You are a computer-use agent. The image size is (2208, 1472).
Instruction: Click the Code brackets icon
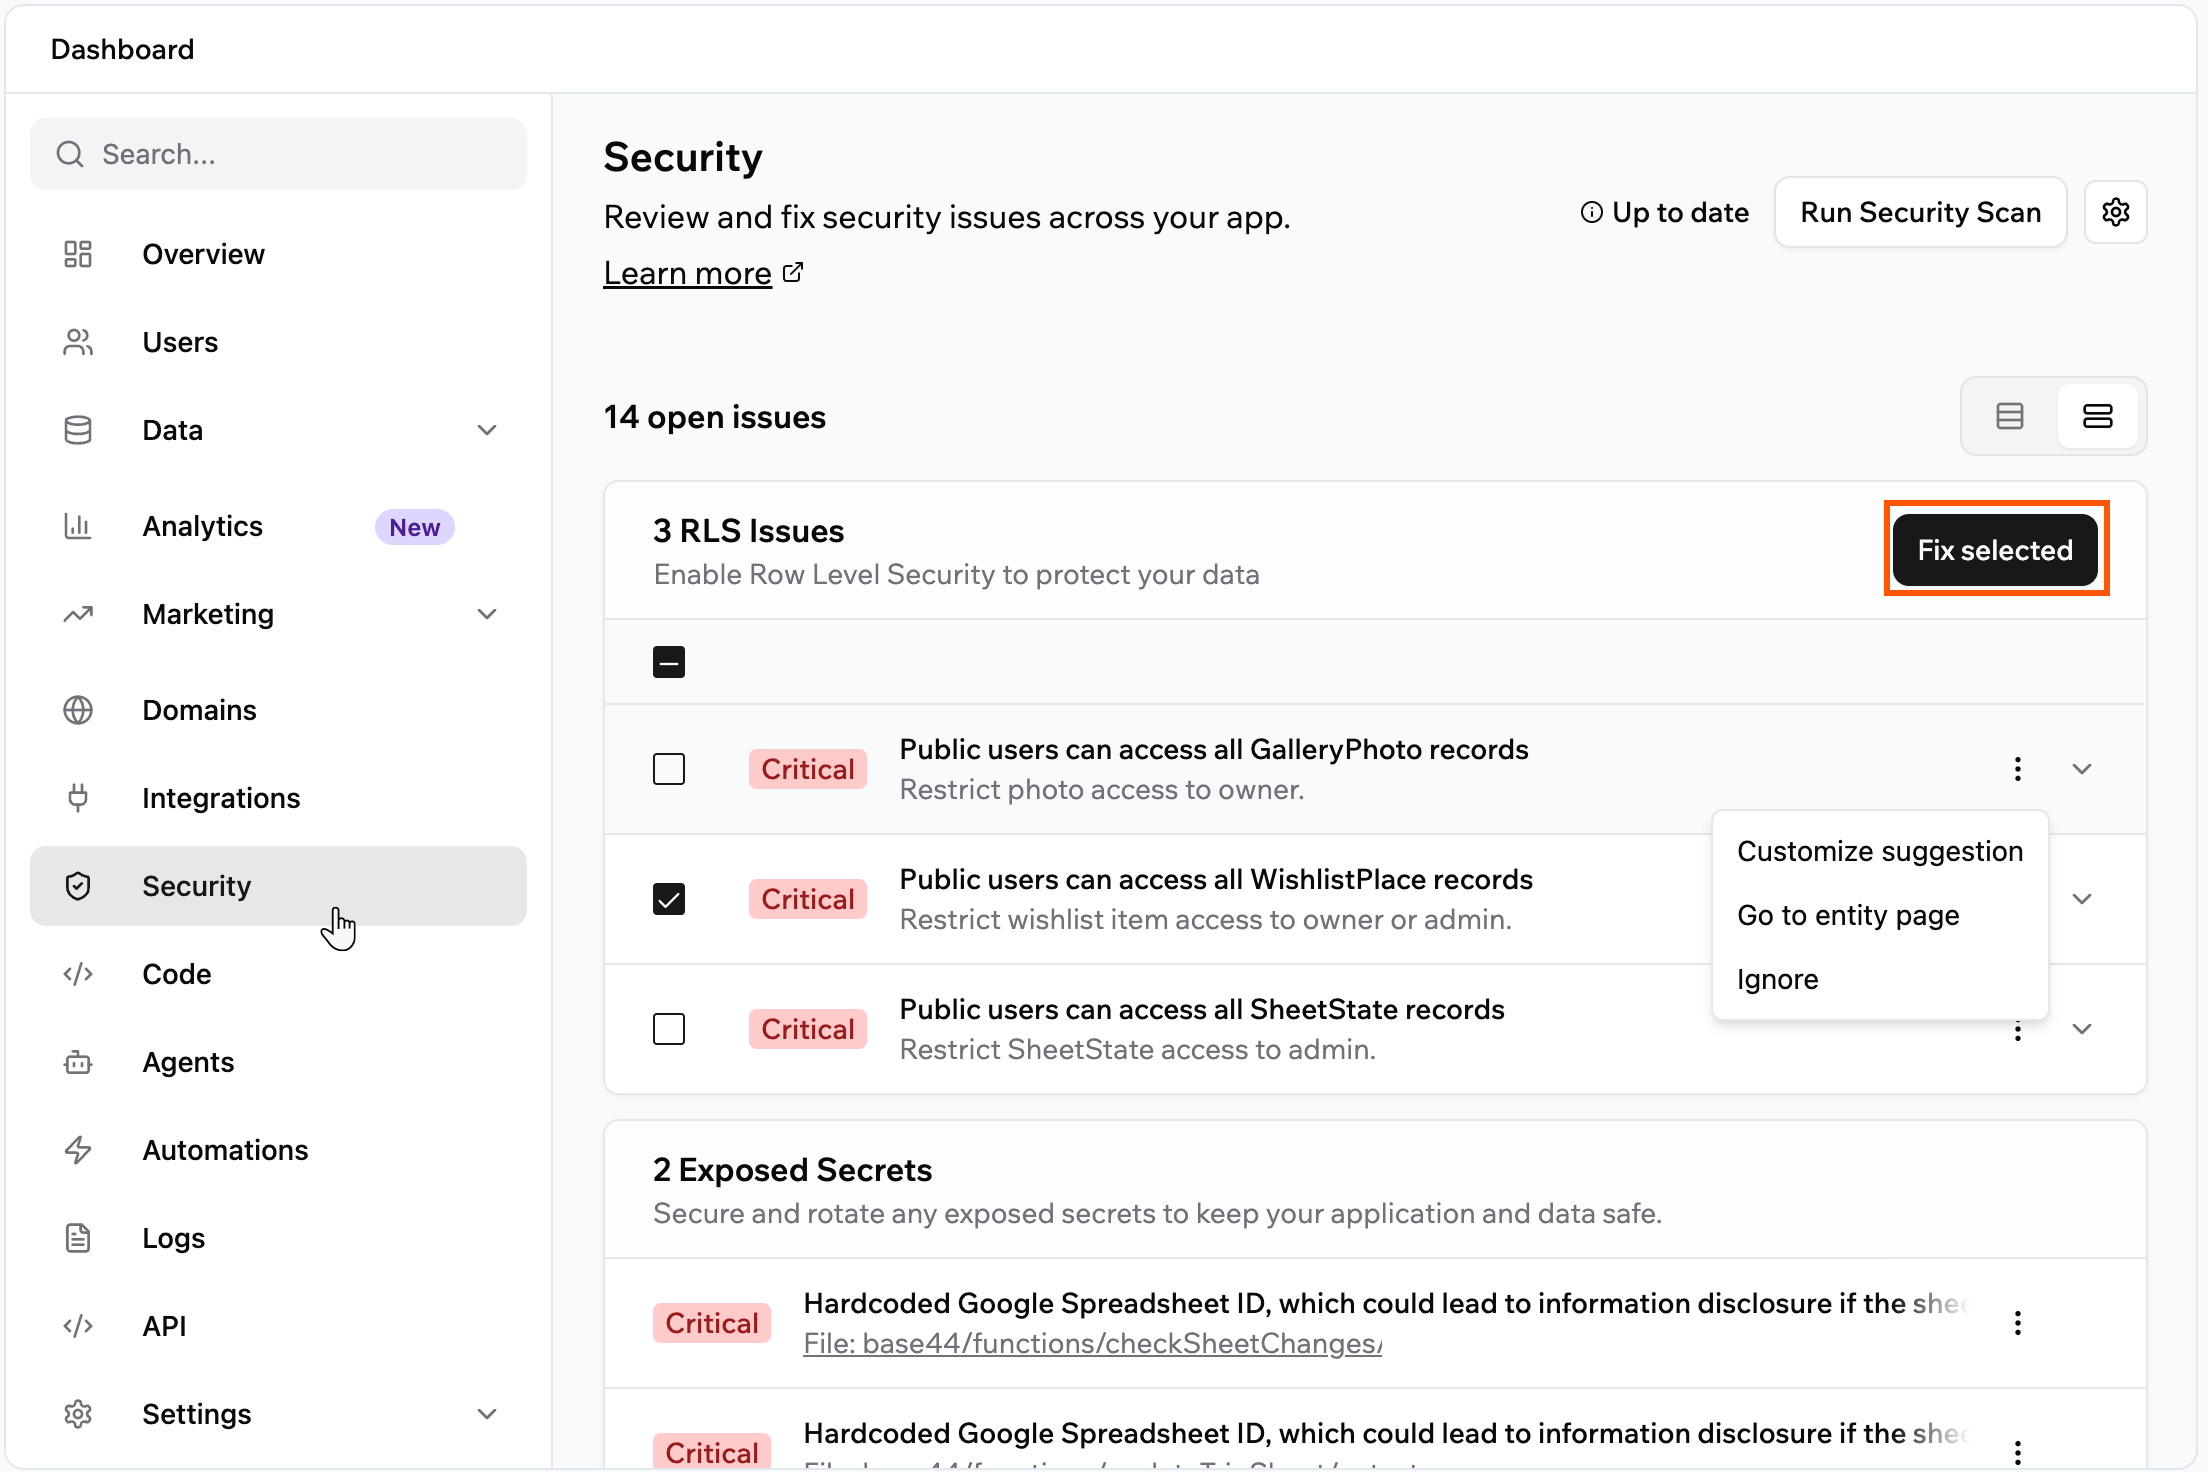pyautogui.click(x=78, y=974)
